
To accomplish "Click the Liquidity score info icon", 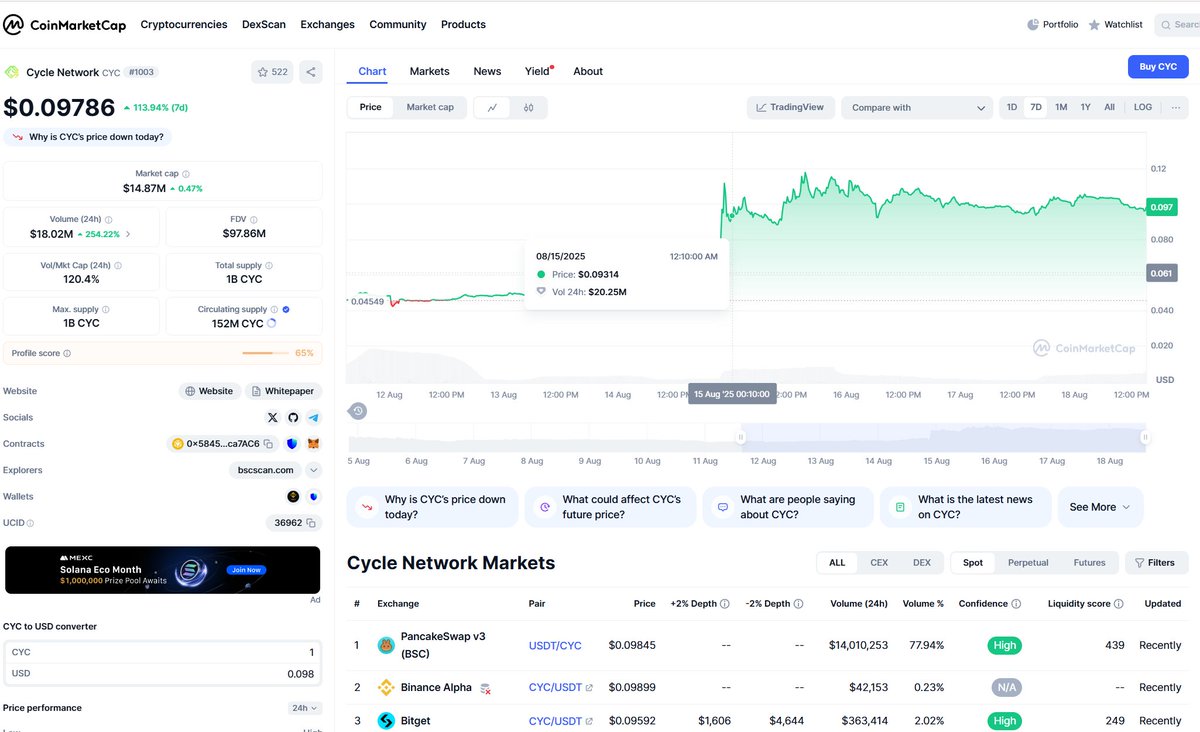I will [x=1119, y=604].
